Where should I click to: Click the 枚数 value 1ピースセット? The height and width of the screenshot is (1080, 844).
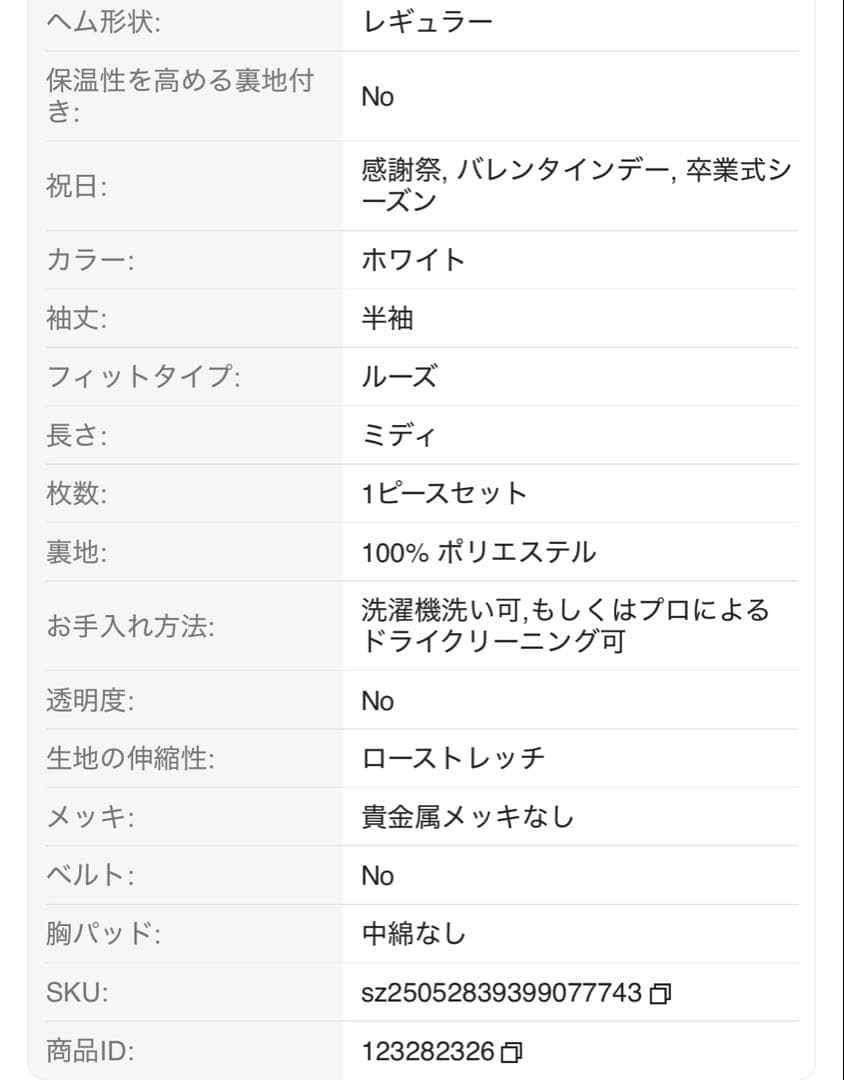pyautogui.click(x=444, y=494)
